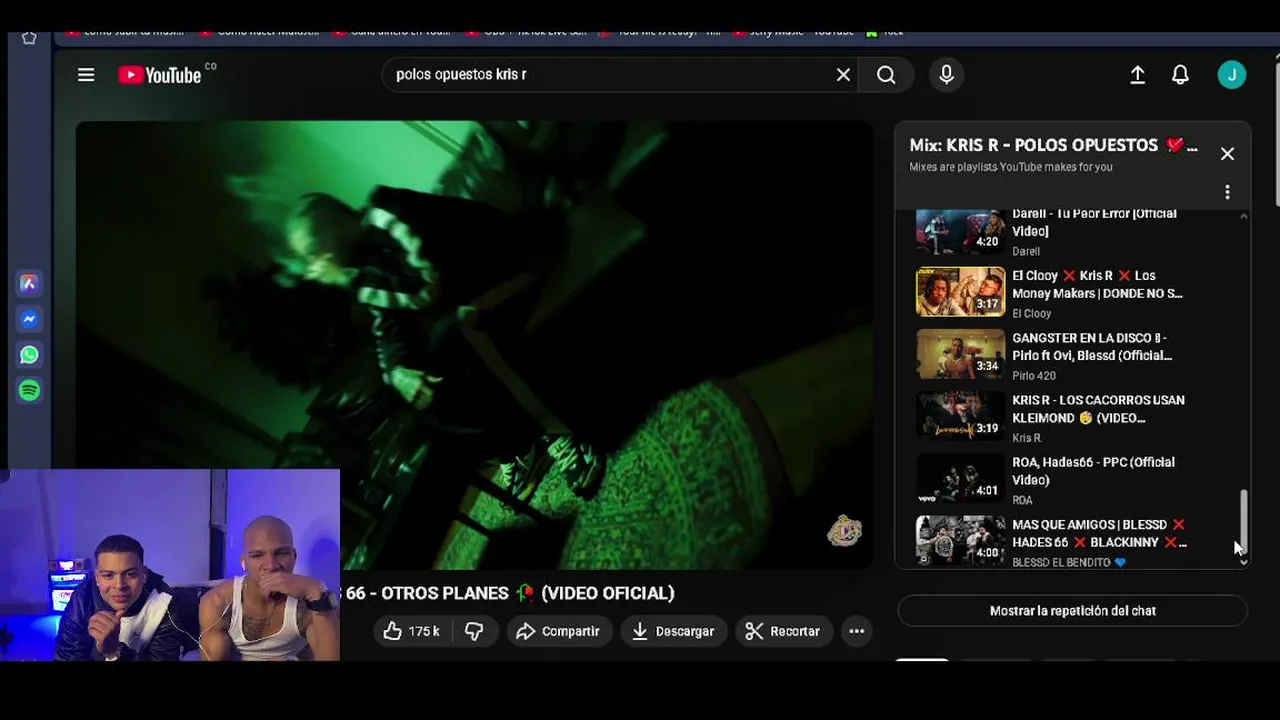The image size is (1280, 720).
Task: Close the Mix playlist panel
Action: (1227, 154)
